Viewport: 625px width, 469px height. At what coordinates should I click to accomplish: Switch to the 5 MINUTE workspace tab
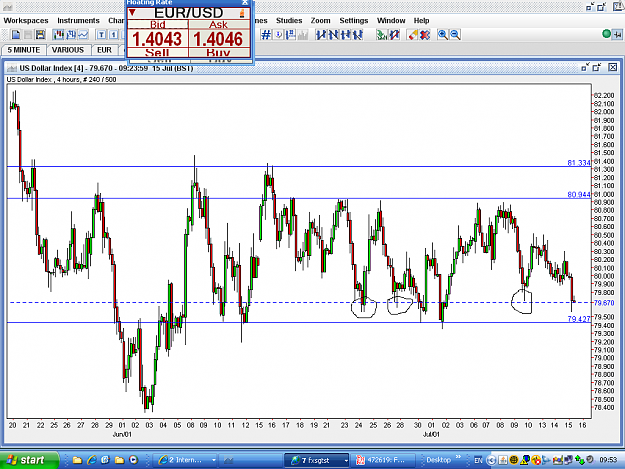pos(24,50)
